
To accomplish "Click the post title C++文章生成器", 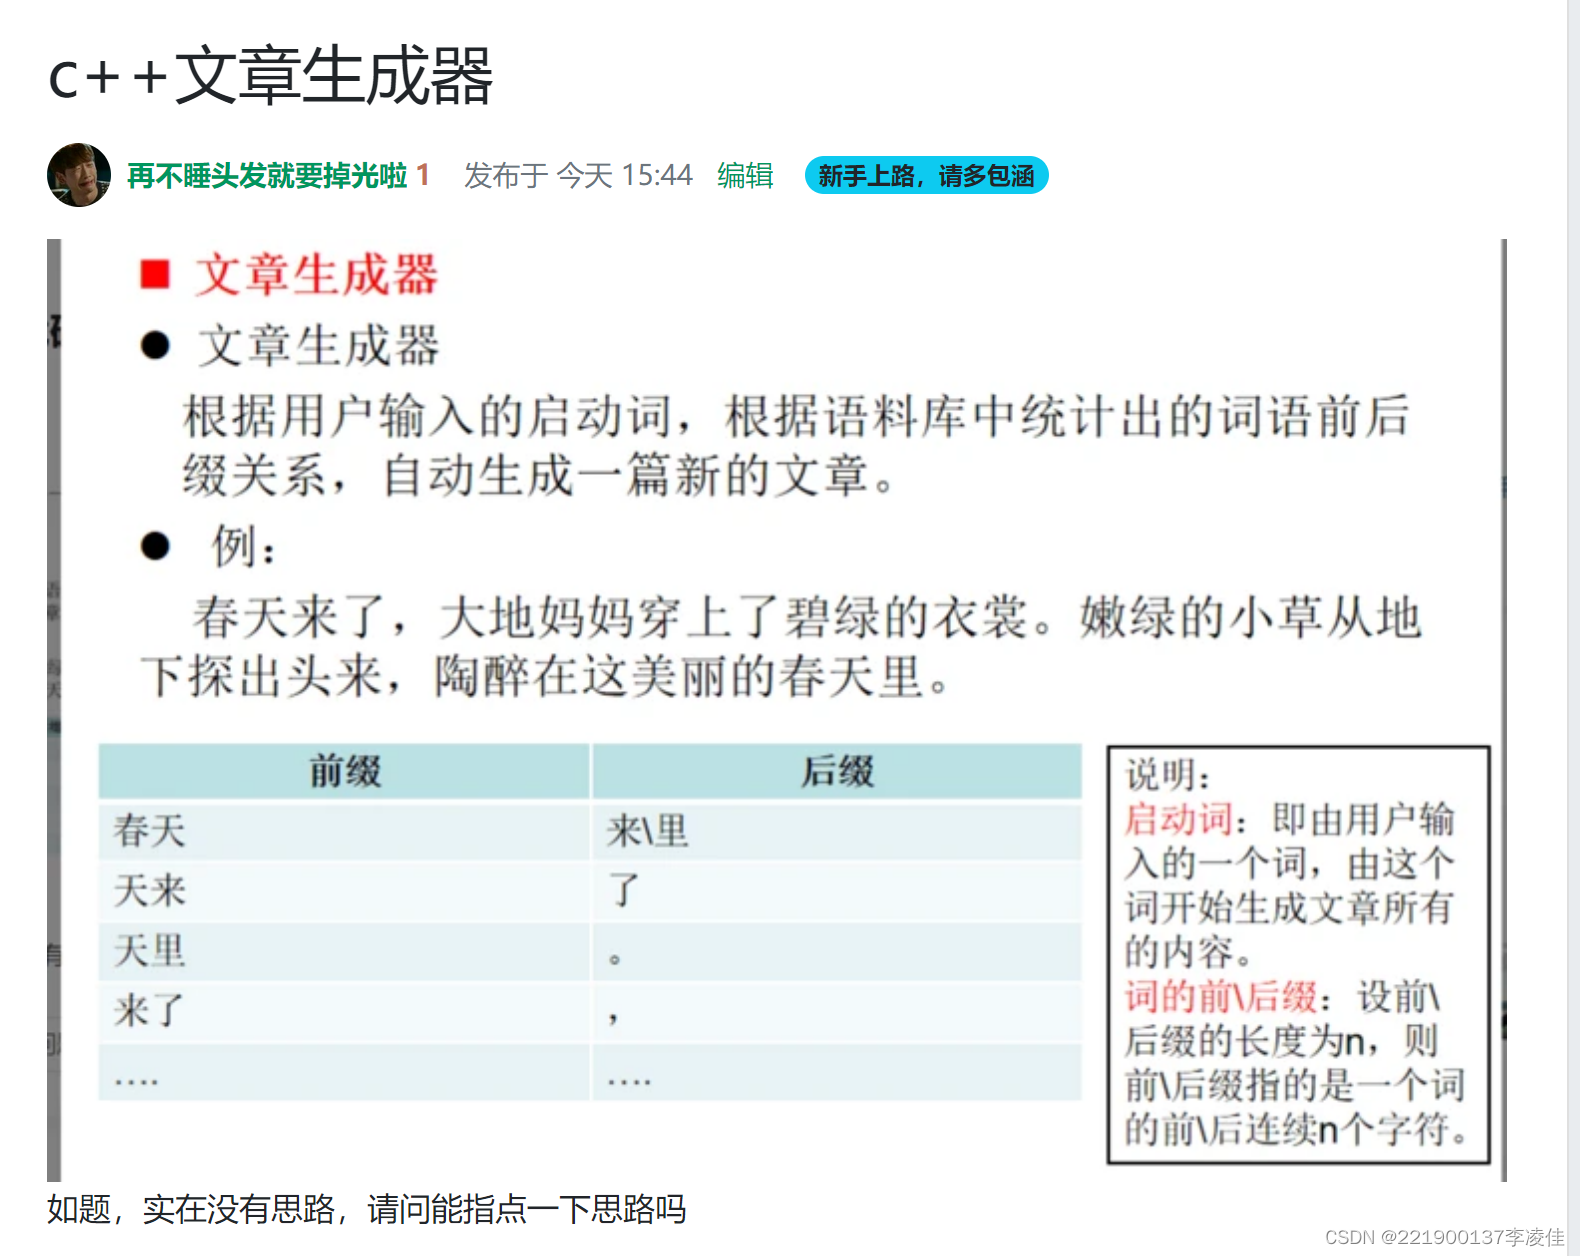I will point(270,76).
